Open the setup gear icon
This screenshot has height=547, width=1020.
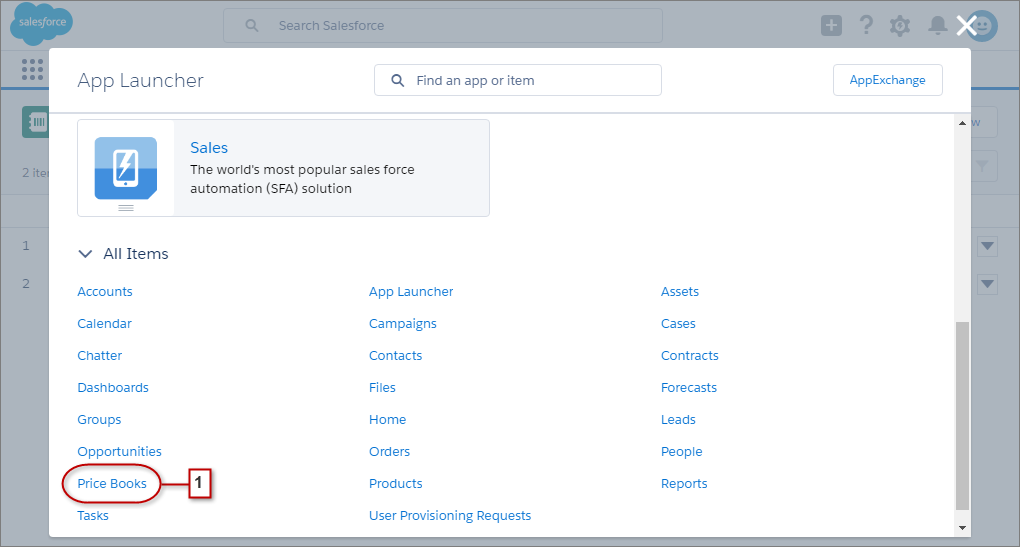click(x=900, y=26)
